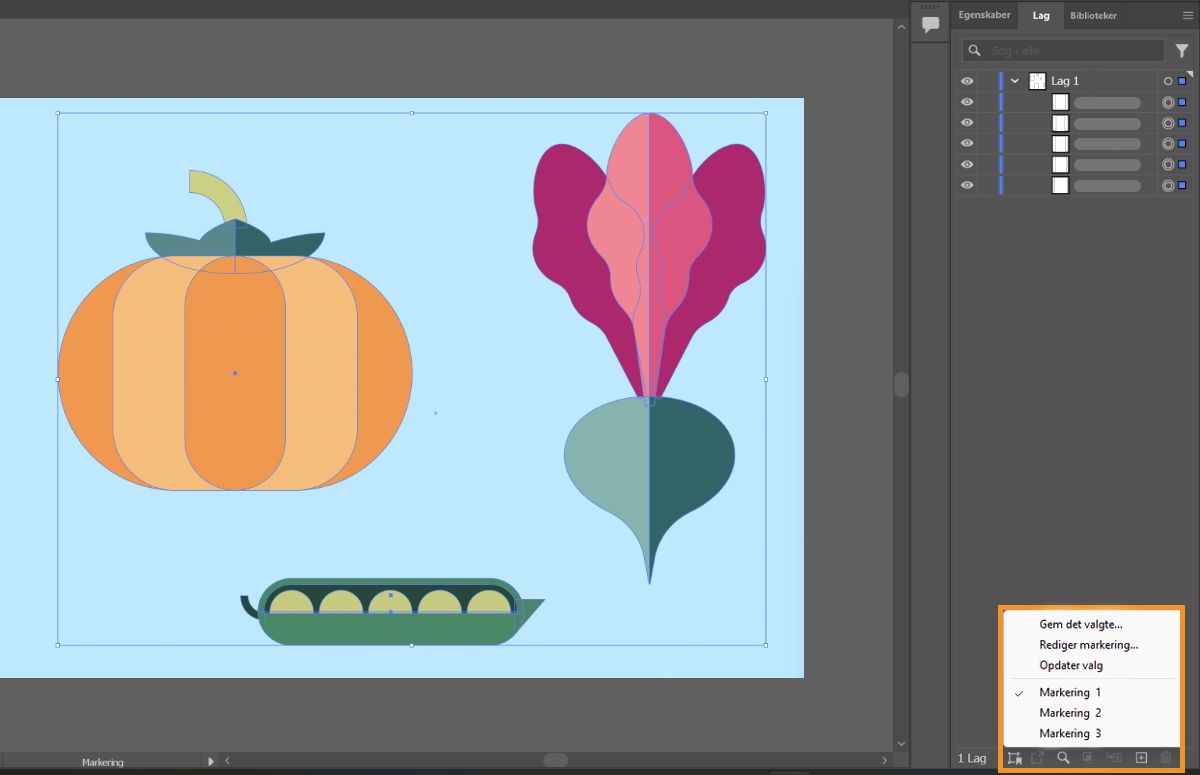The image size is (1200, 775).
Task: Click the delete layer trash icon
Action: point(1166,758)
